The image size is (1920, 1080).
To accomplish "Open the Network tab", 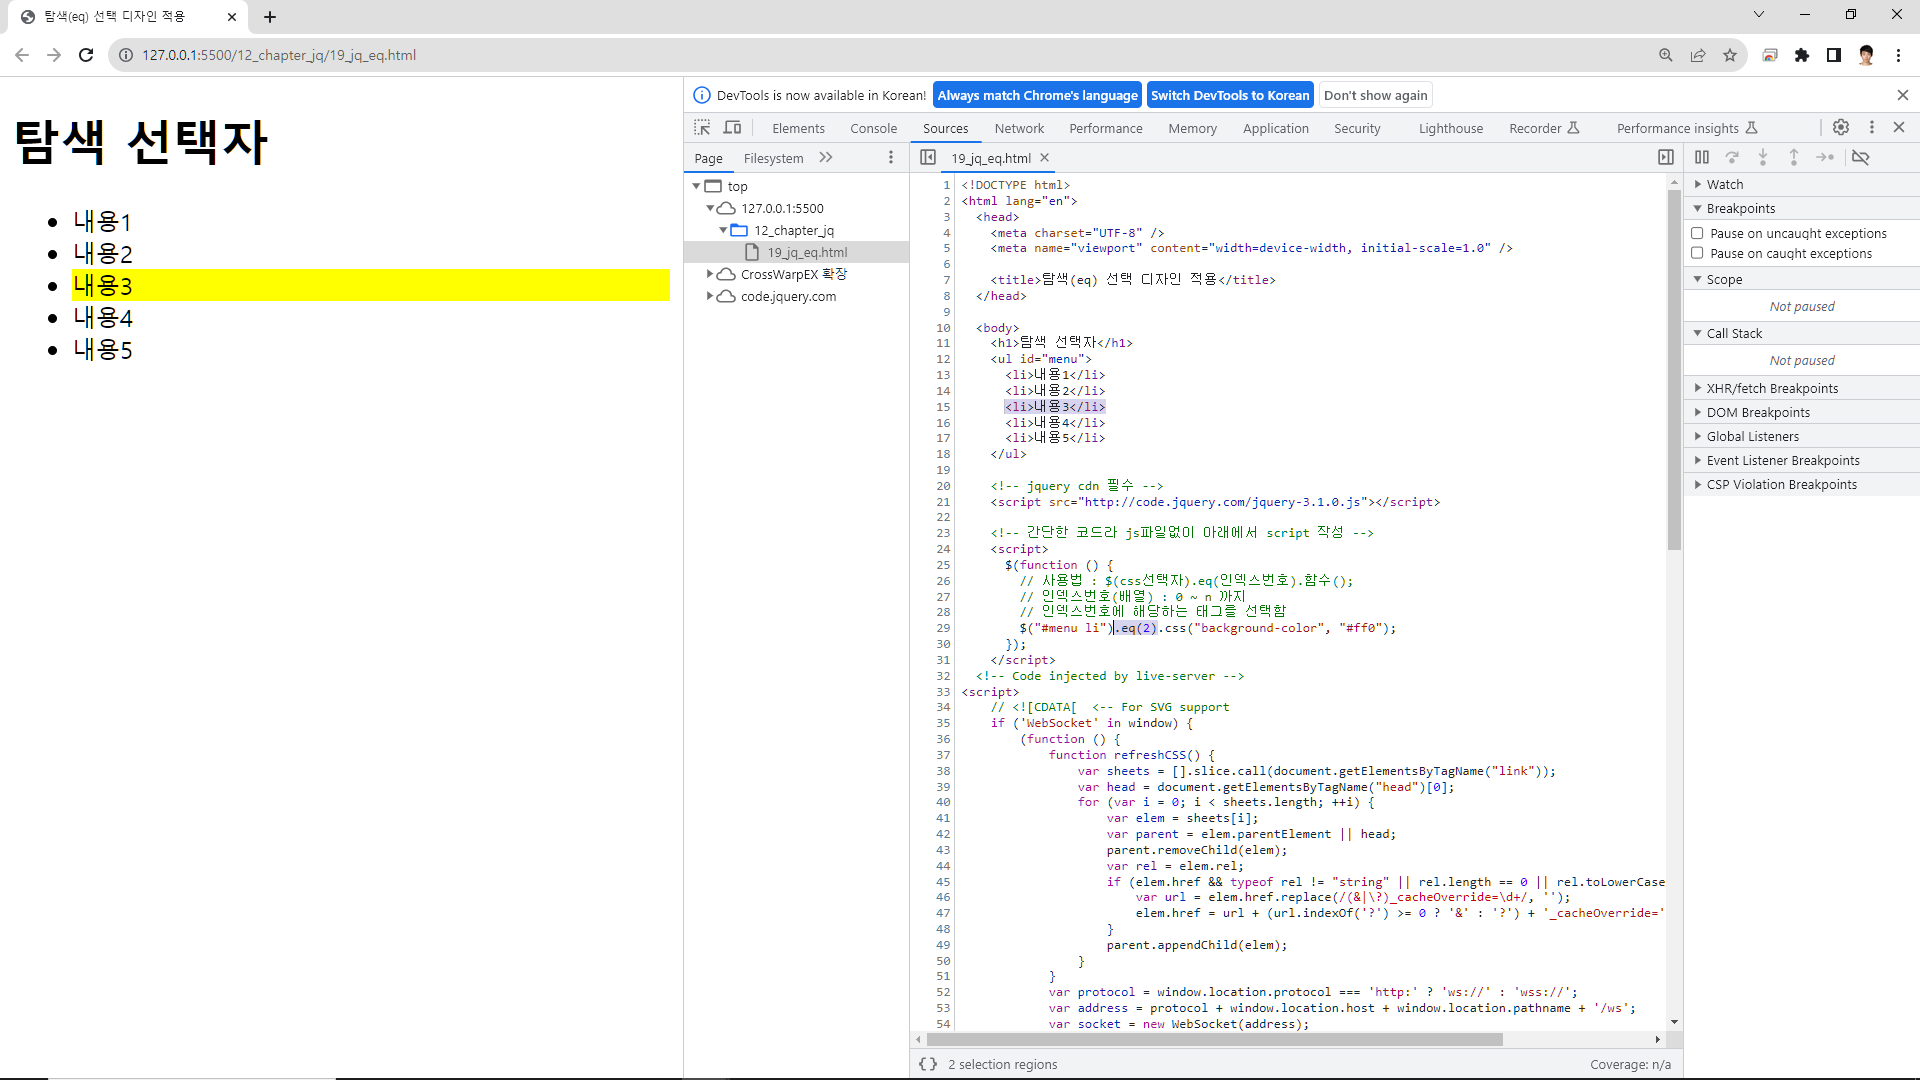I will click(1019, 128).
